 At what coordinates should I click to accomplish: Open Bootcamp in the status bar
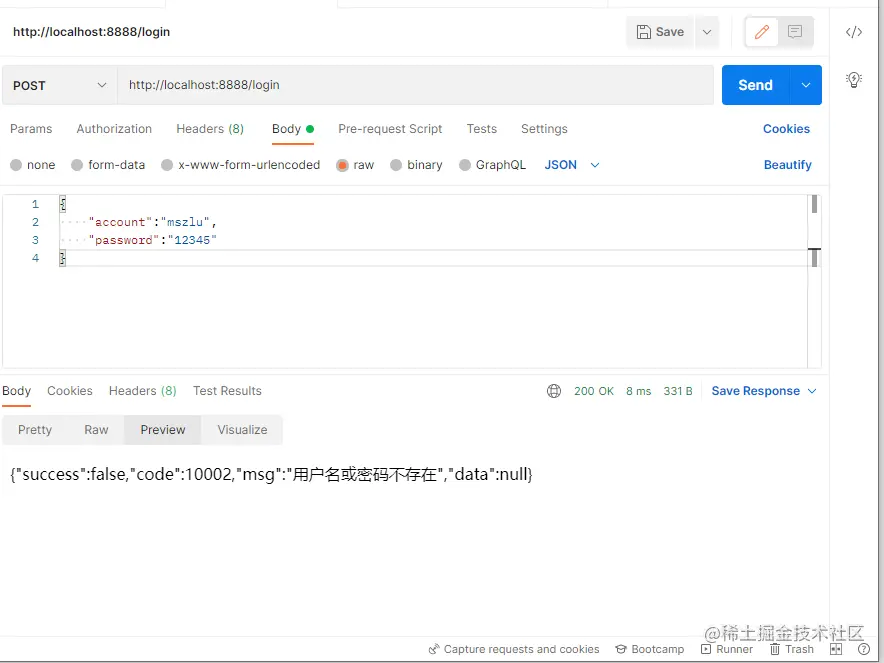pos(649,649)
